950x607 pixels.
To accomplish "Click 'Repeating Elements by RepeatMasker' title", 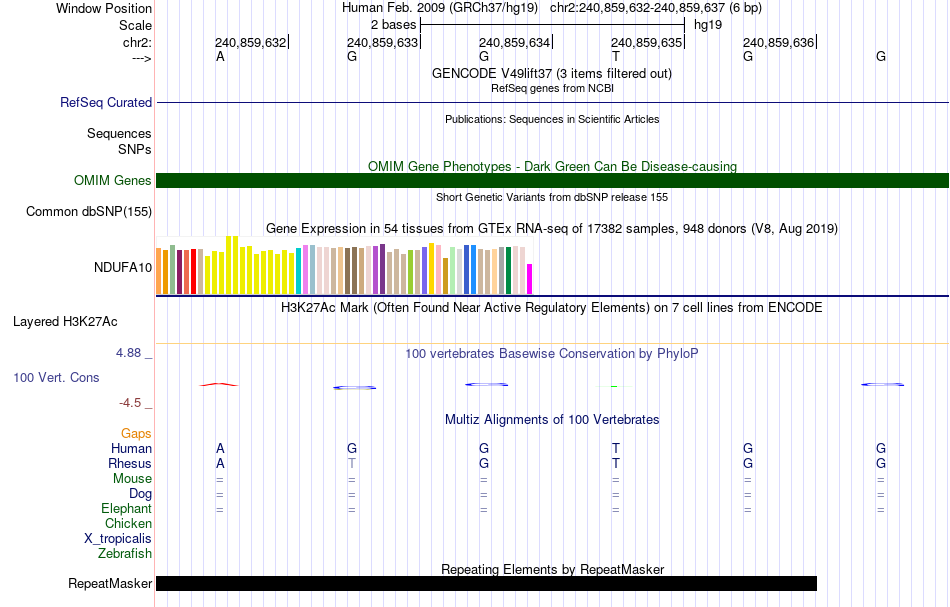I will click(553, 569).
